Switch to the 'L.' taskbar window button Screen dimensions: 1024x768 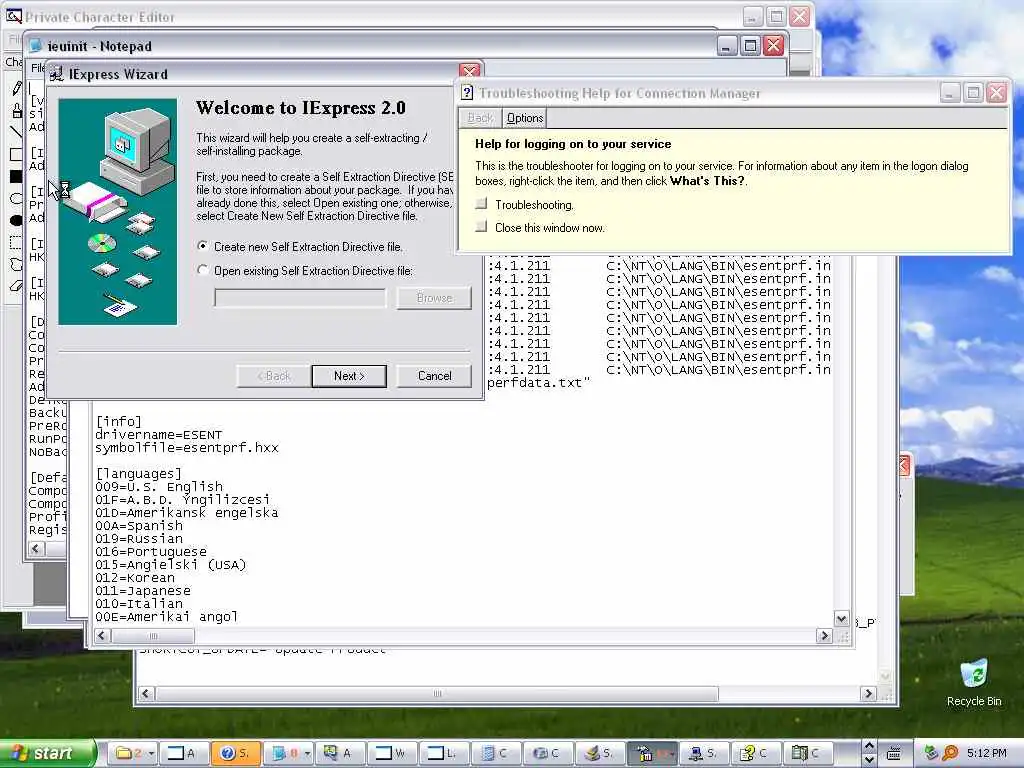pyautogui.click(x=443, y=753)
